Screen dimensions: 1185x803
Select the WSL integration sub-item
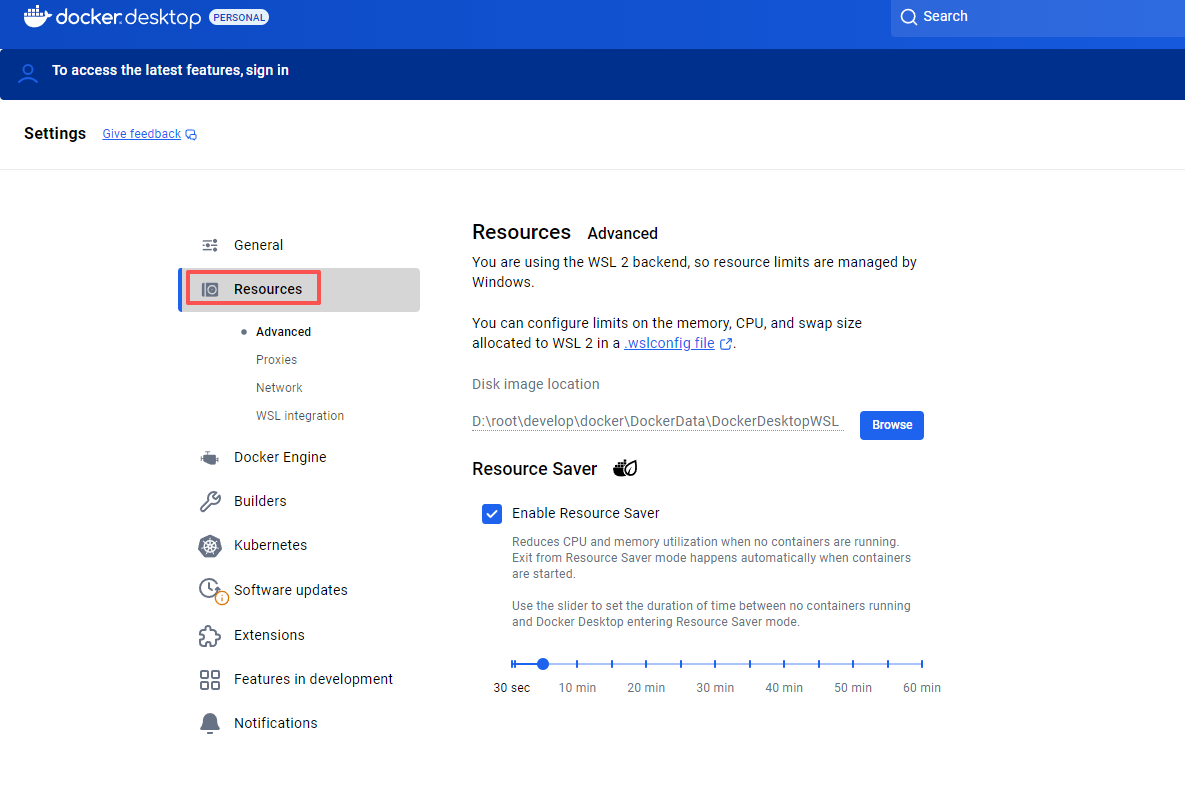pos(300,415)
